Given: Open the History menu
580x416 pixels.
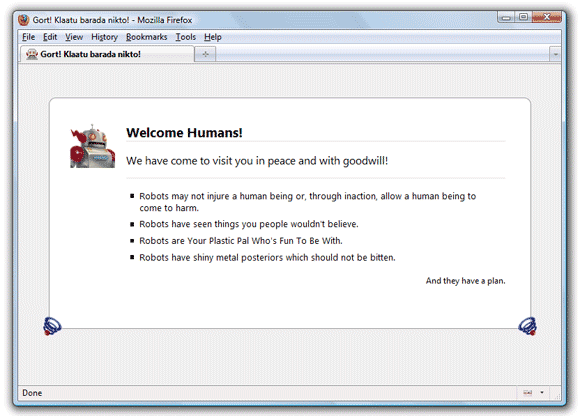Looking at the screenshot, I should pyautogui.click(x=104, y=37).
